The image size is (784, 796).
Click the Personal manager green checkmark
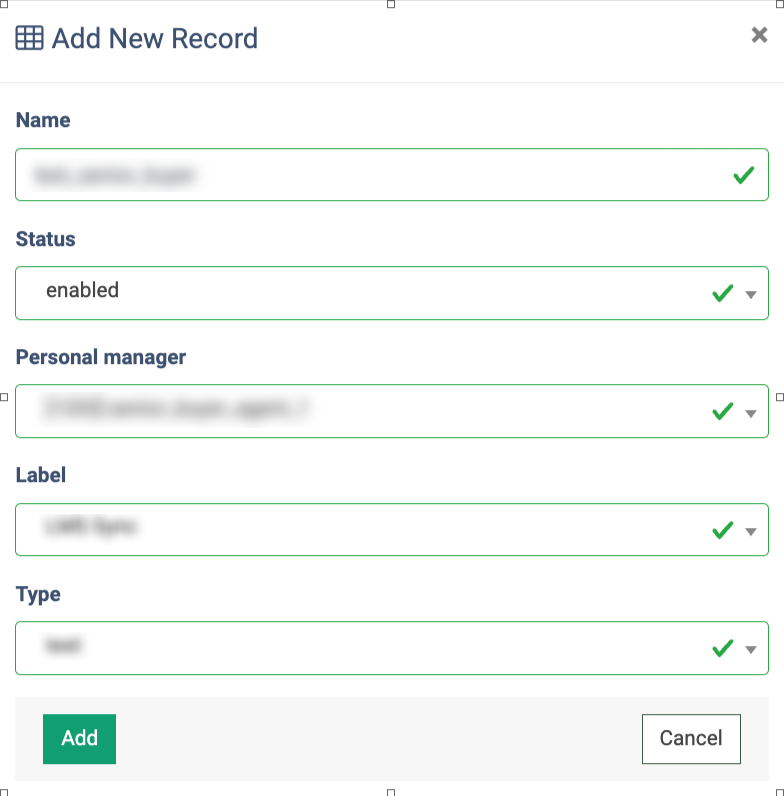tap(722, 412)
